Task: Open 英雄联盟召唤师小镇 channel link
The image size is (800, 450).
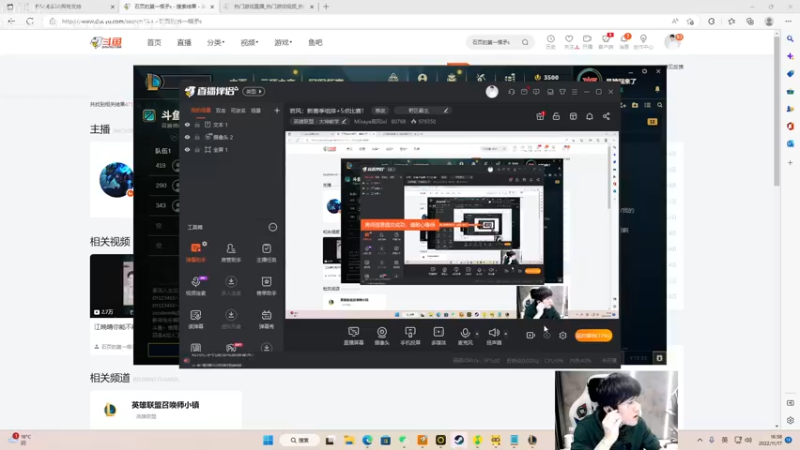Action: [165, 405]
